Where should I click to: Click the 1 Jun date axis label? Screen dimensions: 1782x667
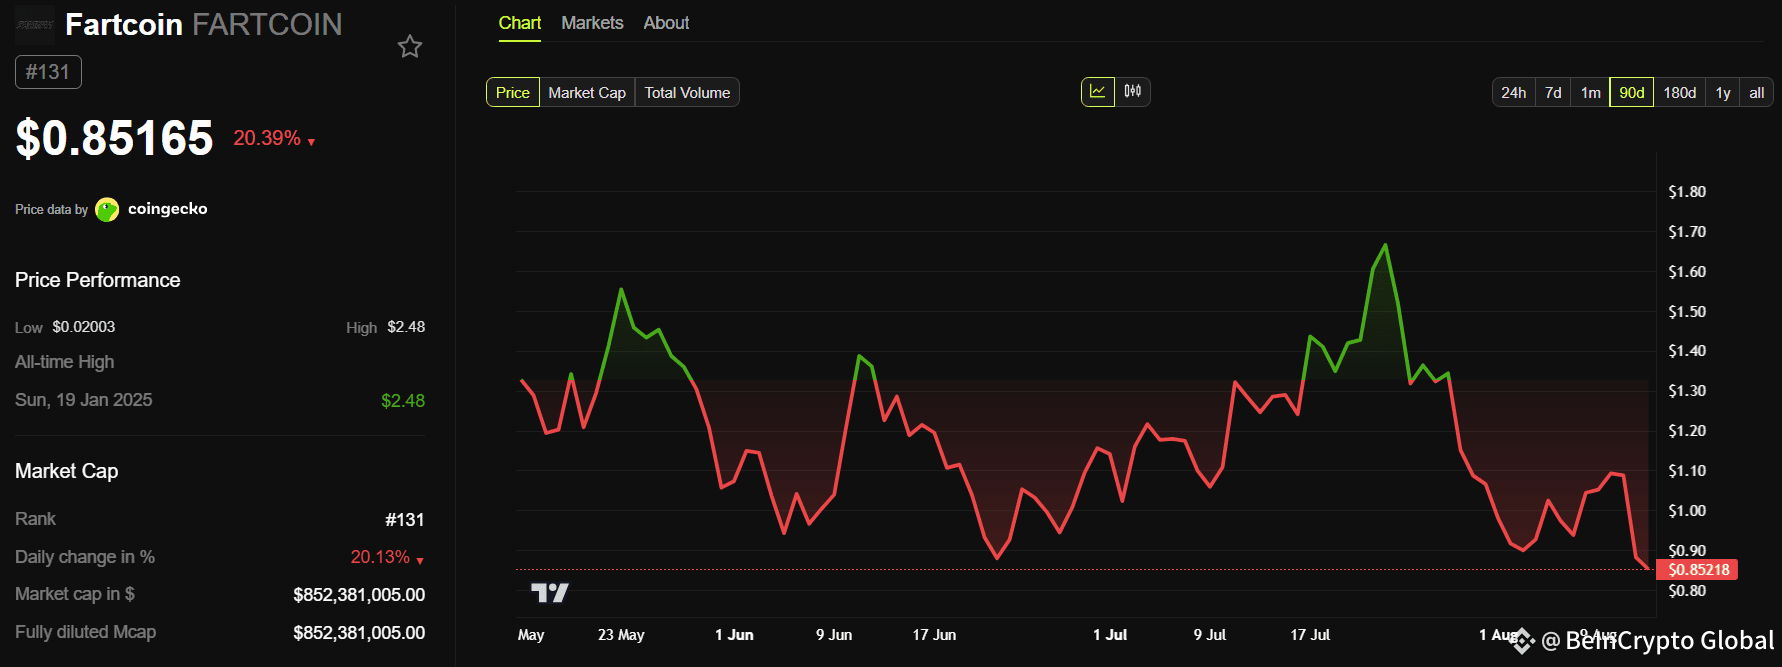pos(734,635)
